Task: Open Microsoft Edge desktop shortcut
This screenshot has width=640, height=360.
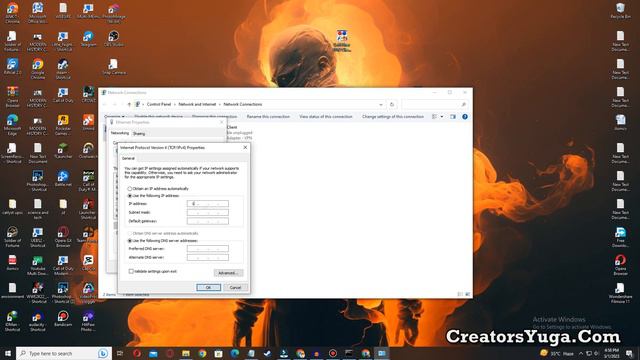Action: point(12,124)
